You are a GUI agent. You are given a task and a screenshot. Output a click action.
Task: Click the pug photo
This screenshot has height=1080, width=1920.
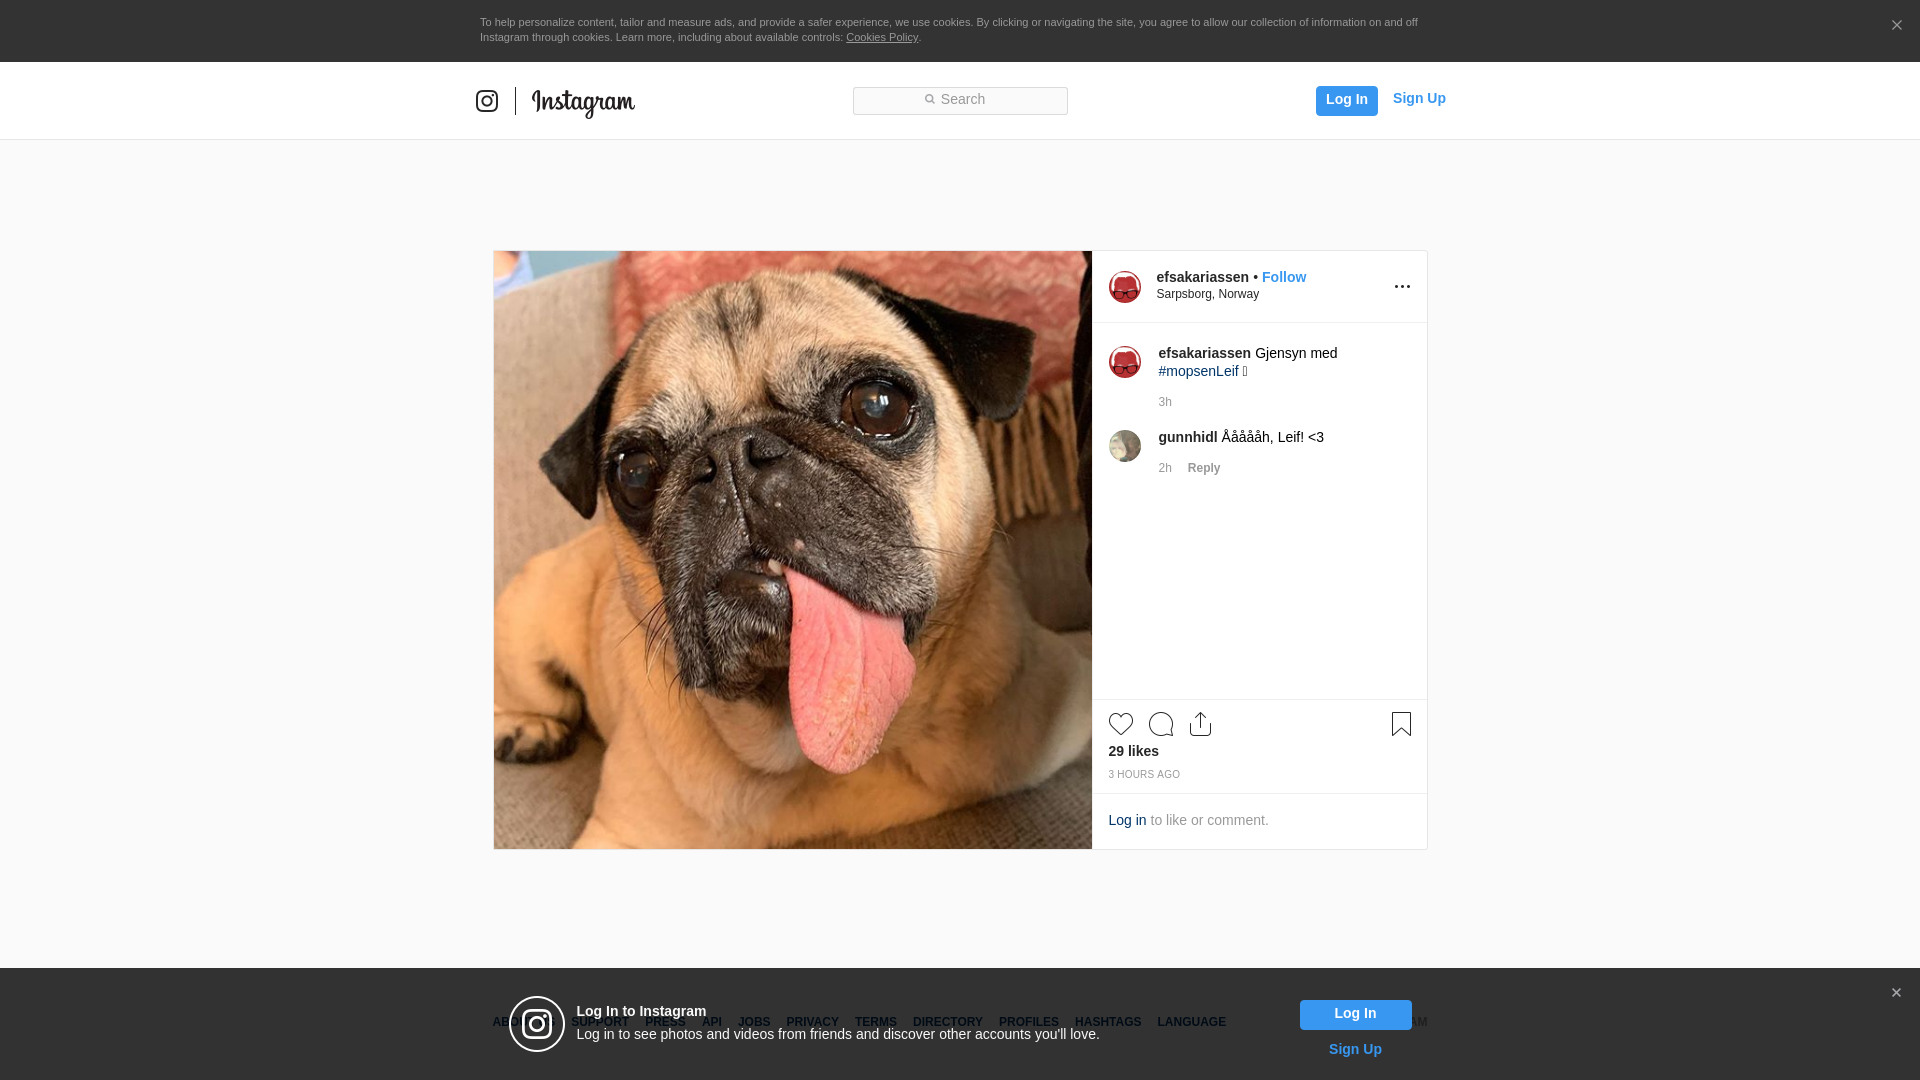tap(792, 550)
